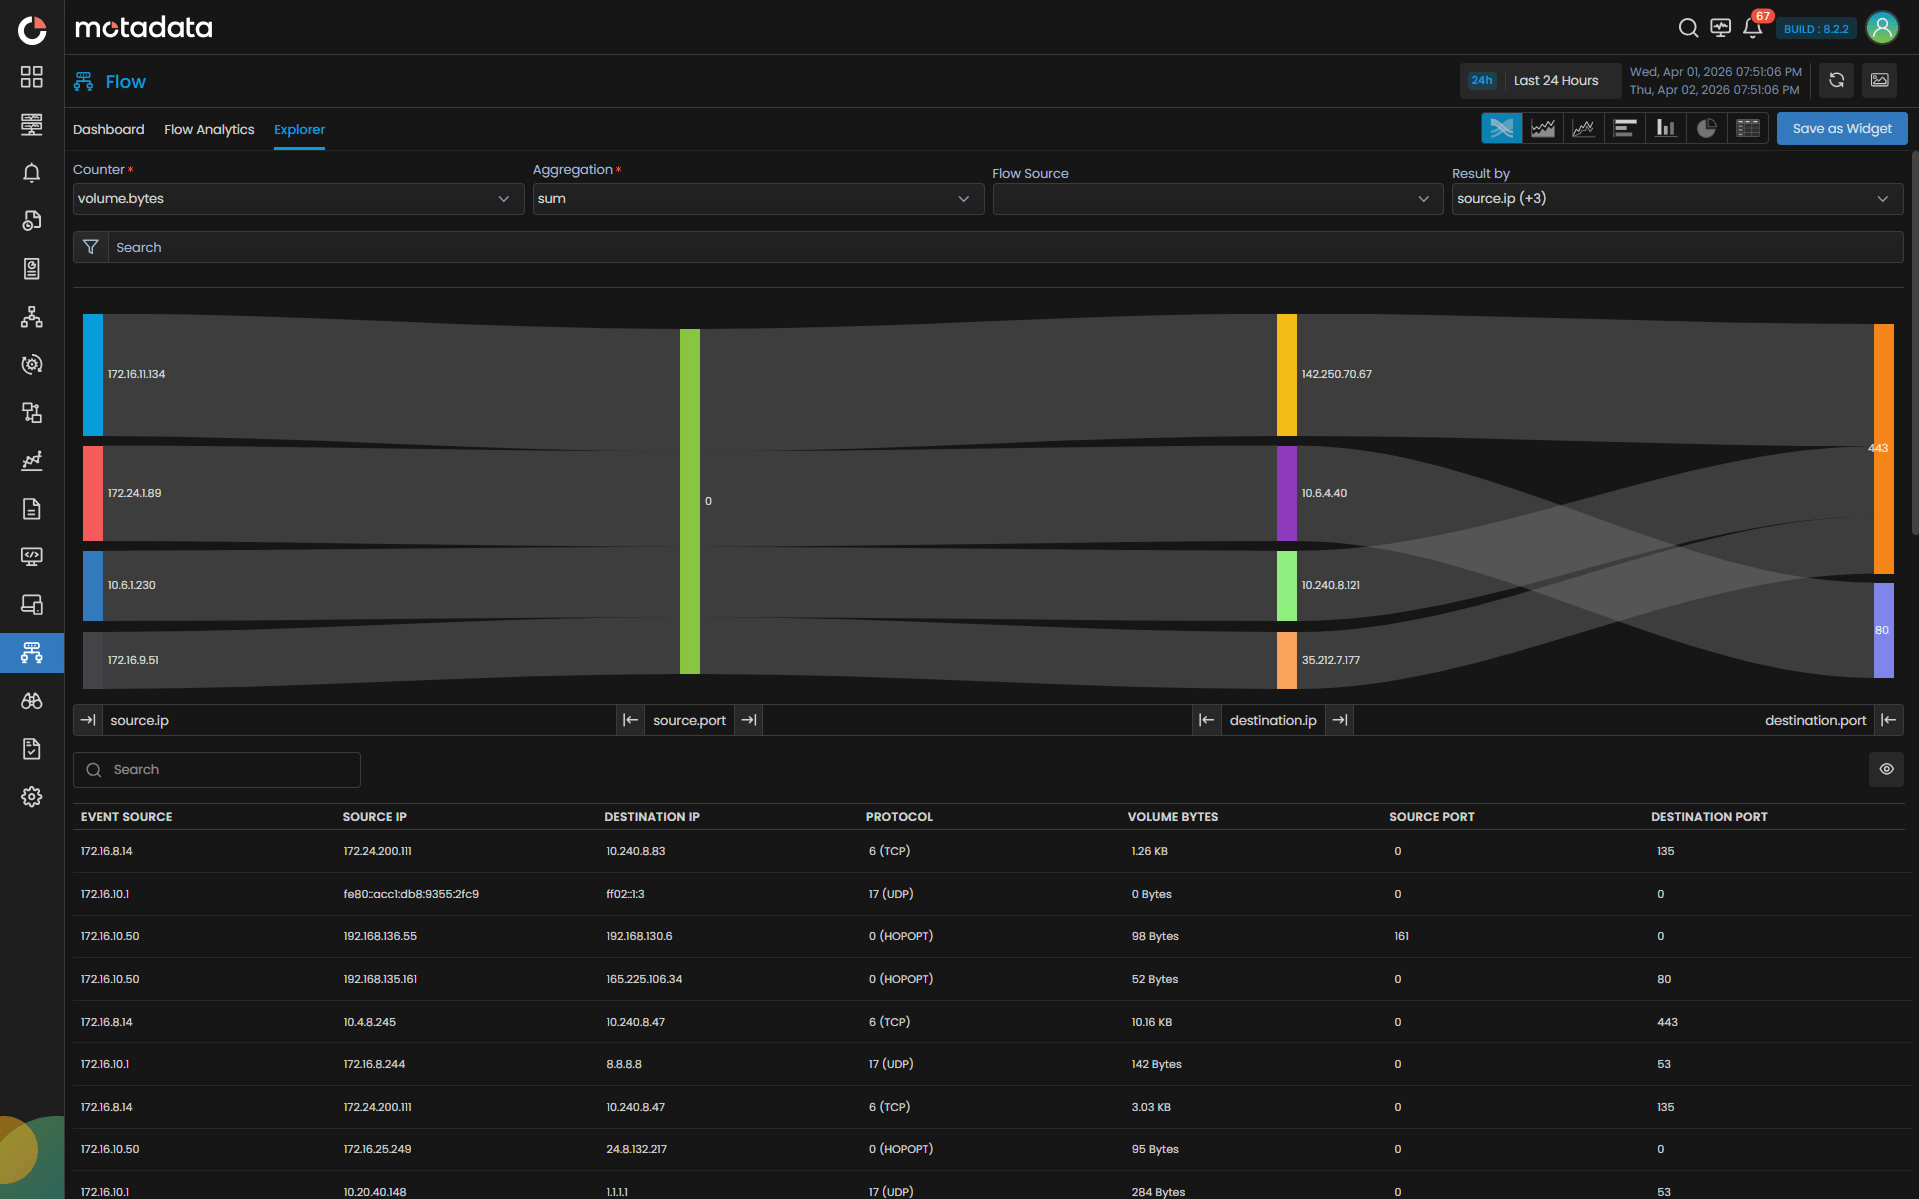Open the Discovery binoculars sidebar icon
Screen dimensions: 1919x1199
(x=31, y=701)
